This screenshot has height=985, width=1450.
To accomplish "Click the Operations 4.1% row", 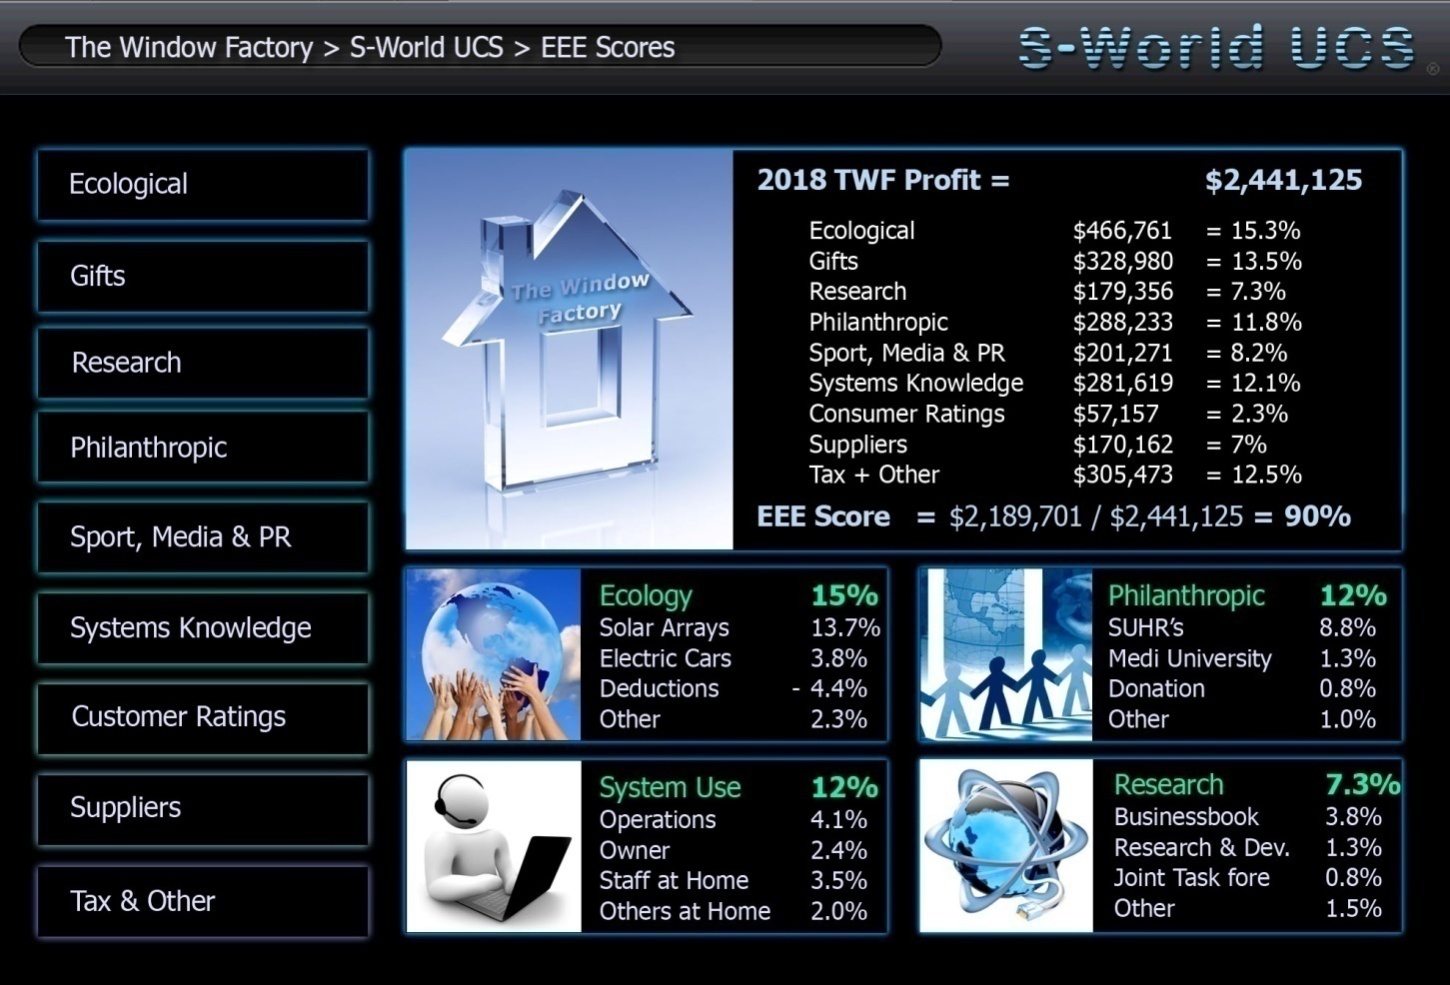I will point(733,820).
